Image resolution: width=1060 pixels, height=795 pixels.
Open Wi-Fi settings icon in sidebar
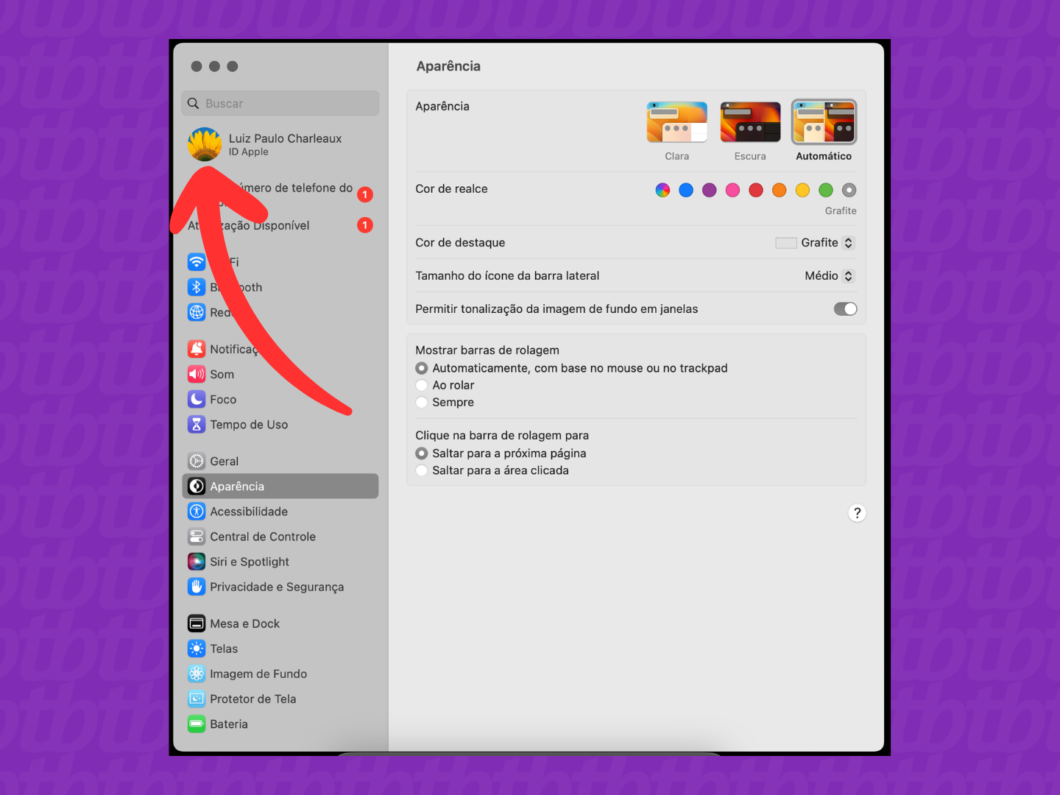(196, 262)
